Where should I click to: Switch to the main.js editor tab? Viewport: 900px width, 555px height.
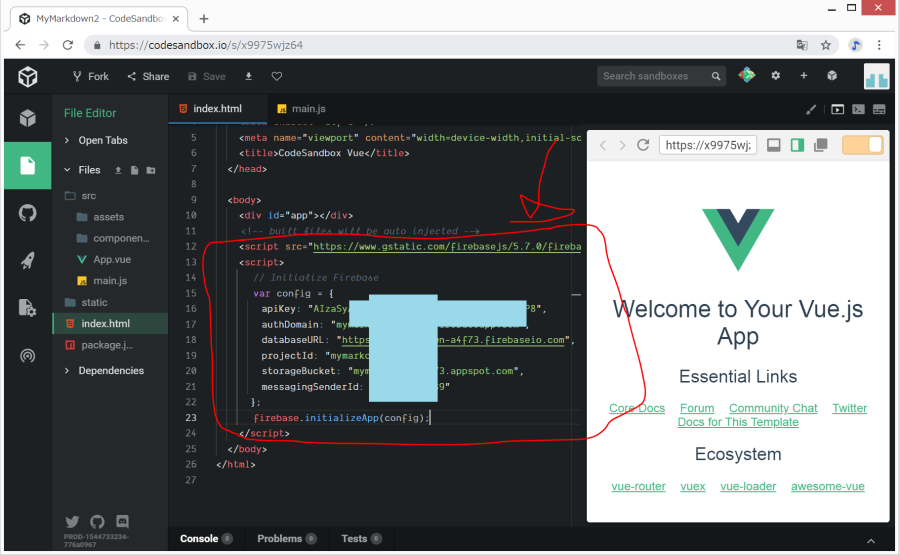pos(308,108)
